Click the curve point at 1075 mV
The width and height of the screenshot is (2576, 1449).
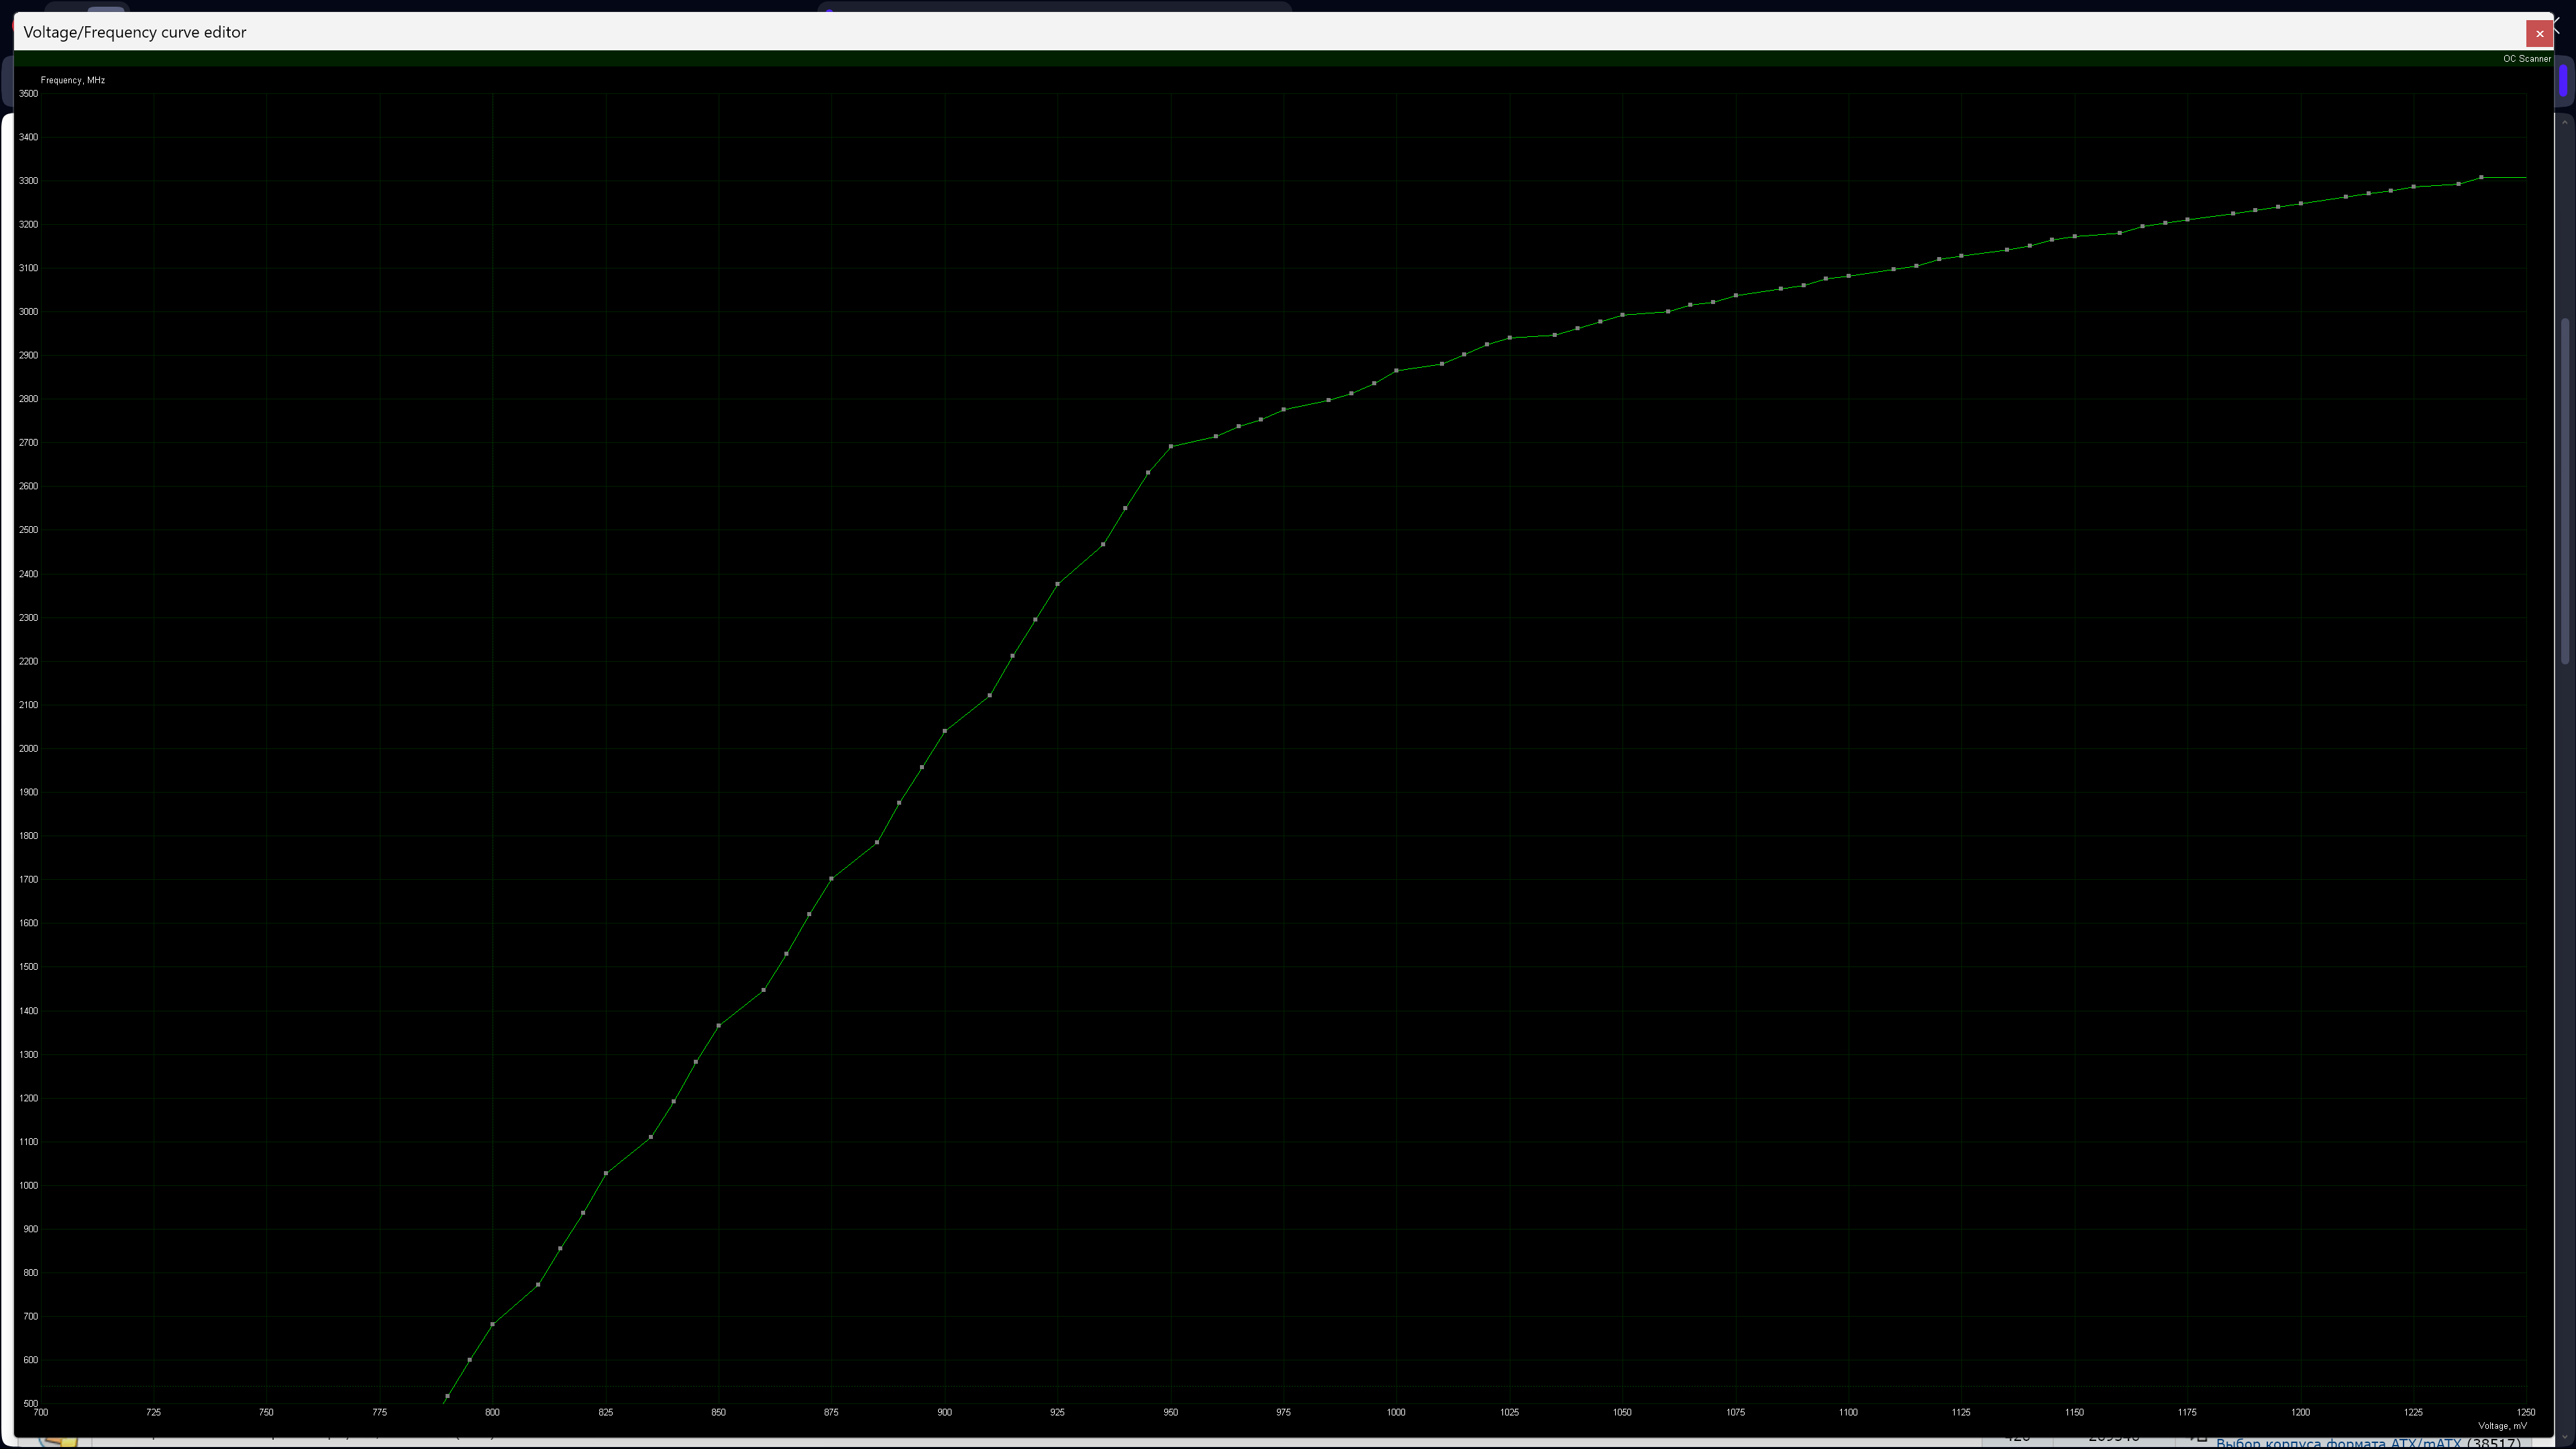[1735, 296]
